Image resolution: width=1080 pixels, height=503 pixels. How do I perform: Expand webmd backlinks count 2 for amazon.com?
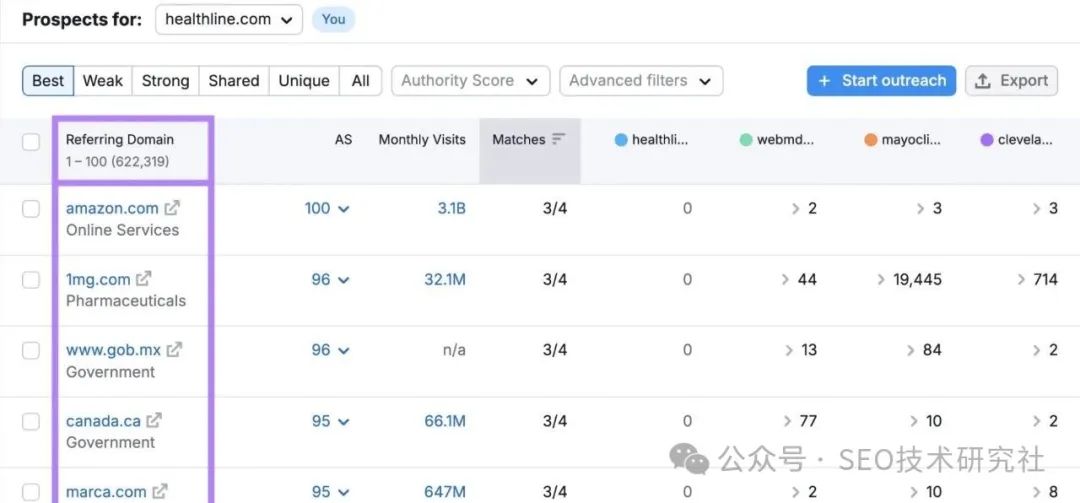(804, 208)
